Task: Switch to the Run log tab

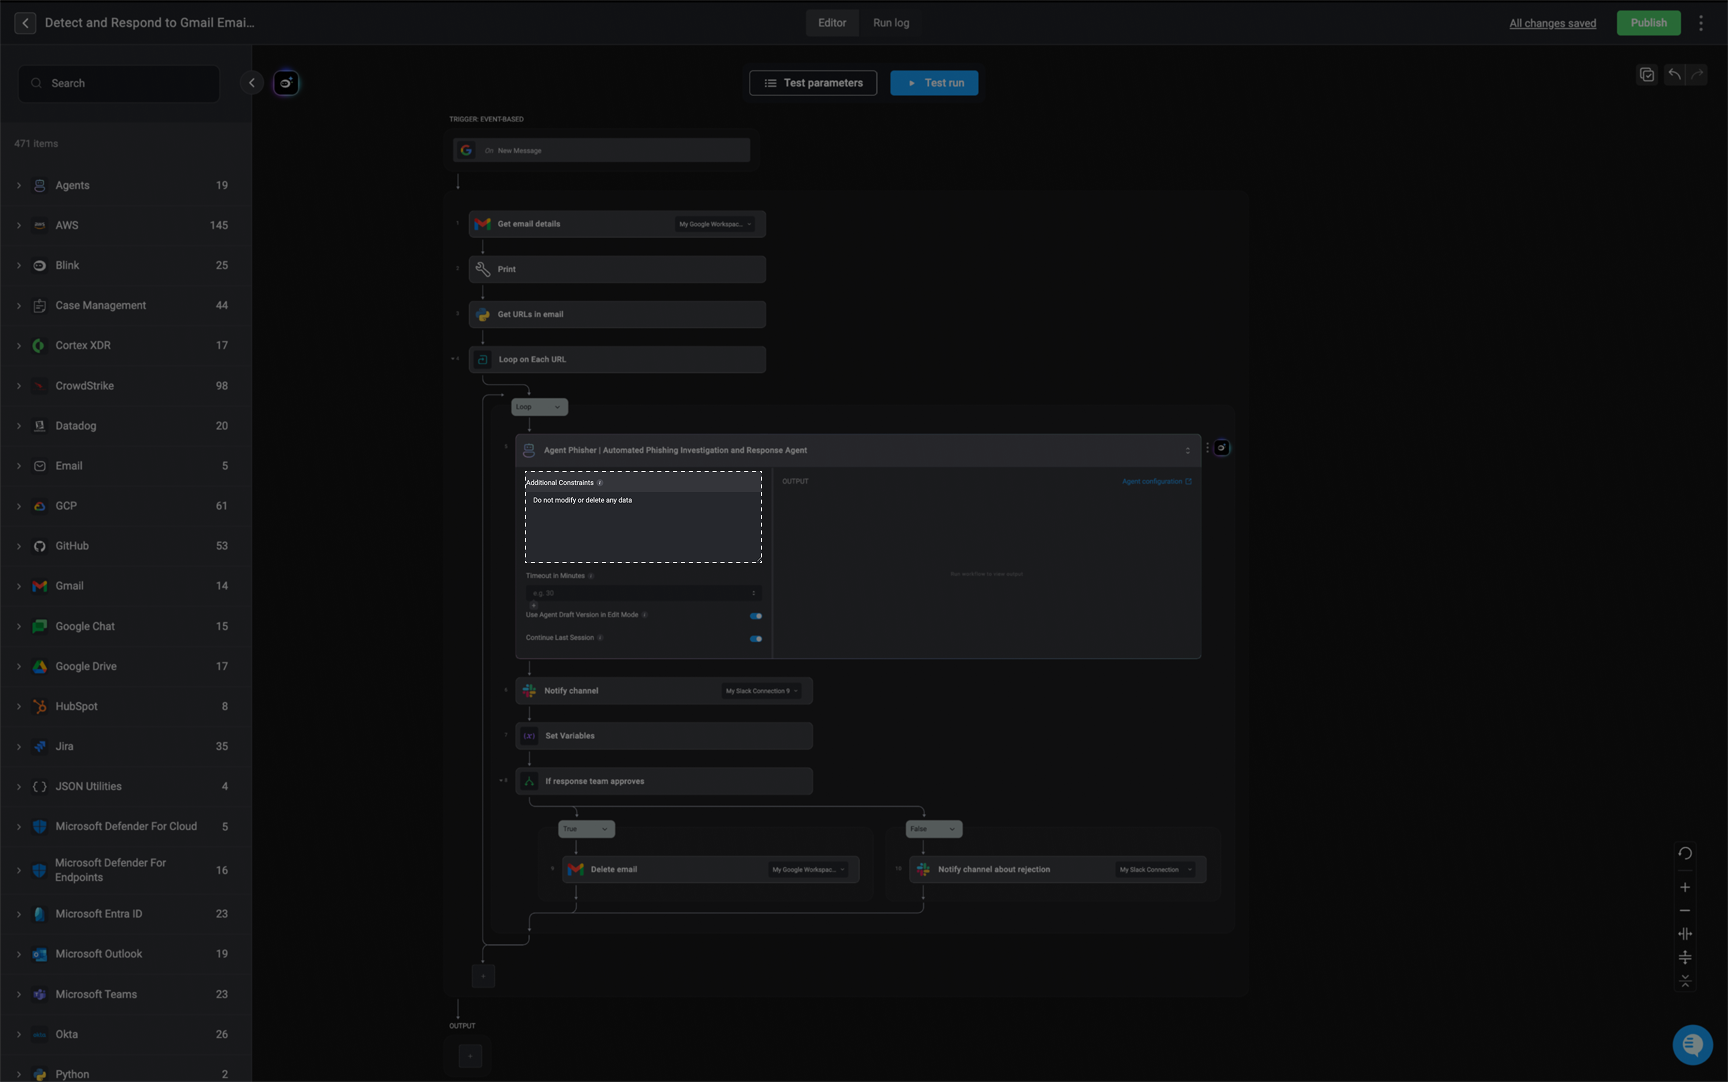Action: pyautogui.click(x=891, y=23)
